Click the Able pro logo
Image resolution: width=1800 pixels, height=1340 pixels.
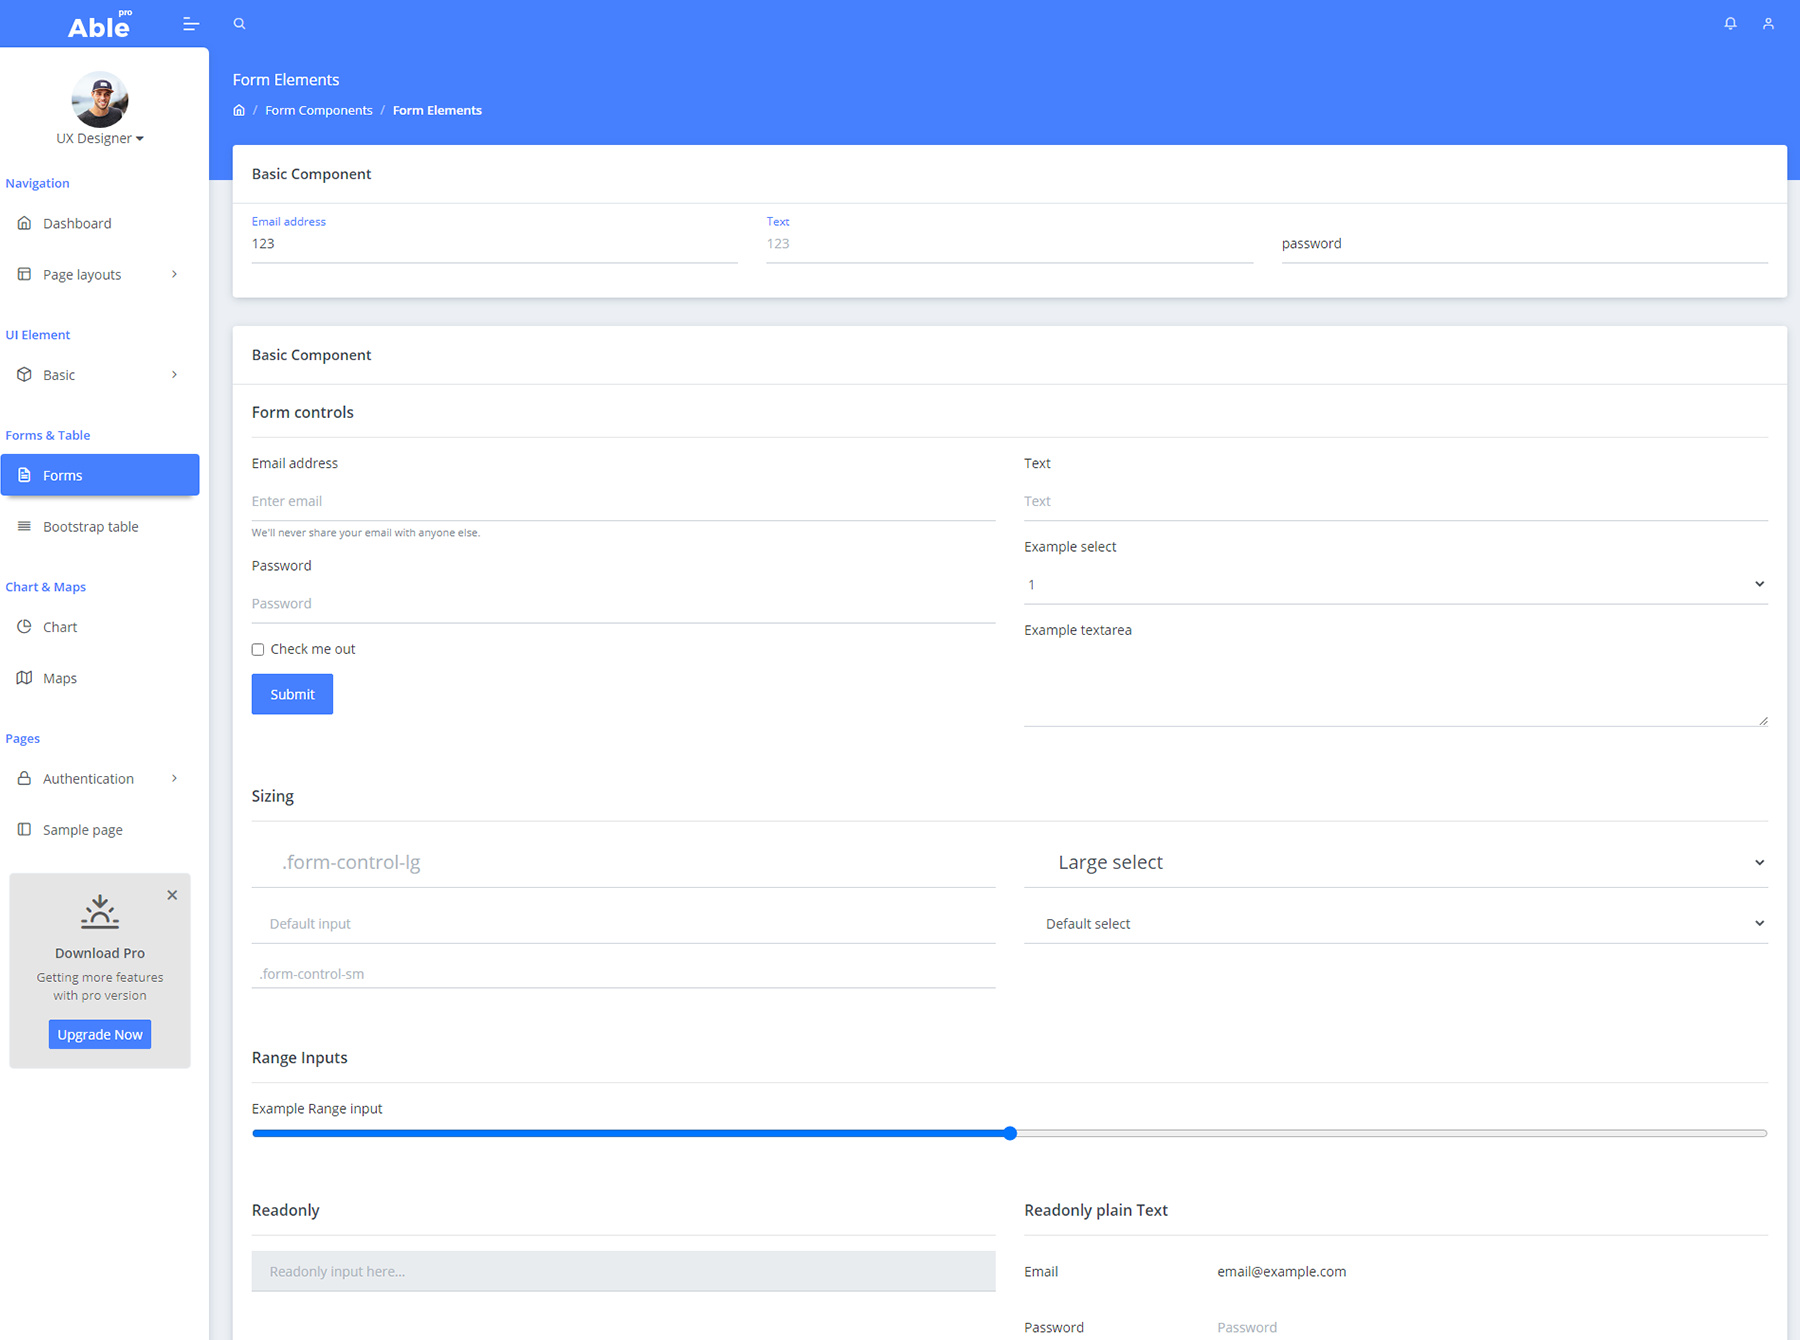point(100,25)
